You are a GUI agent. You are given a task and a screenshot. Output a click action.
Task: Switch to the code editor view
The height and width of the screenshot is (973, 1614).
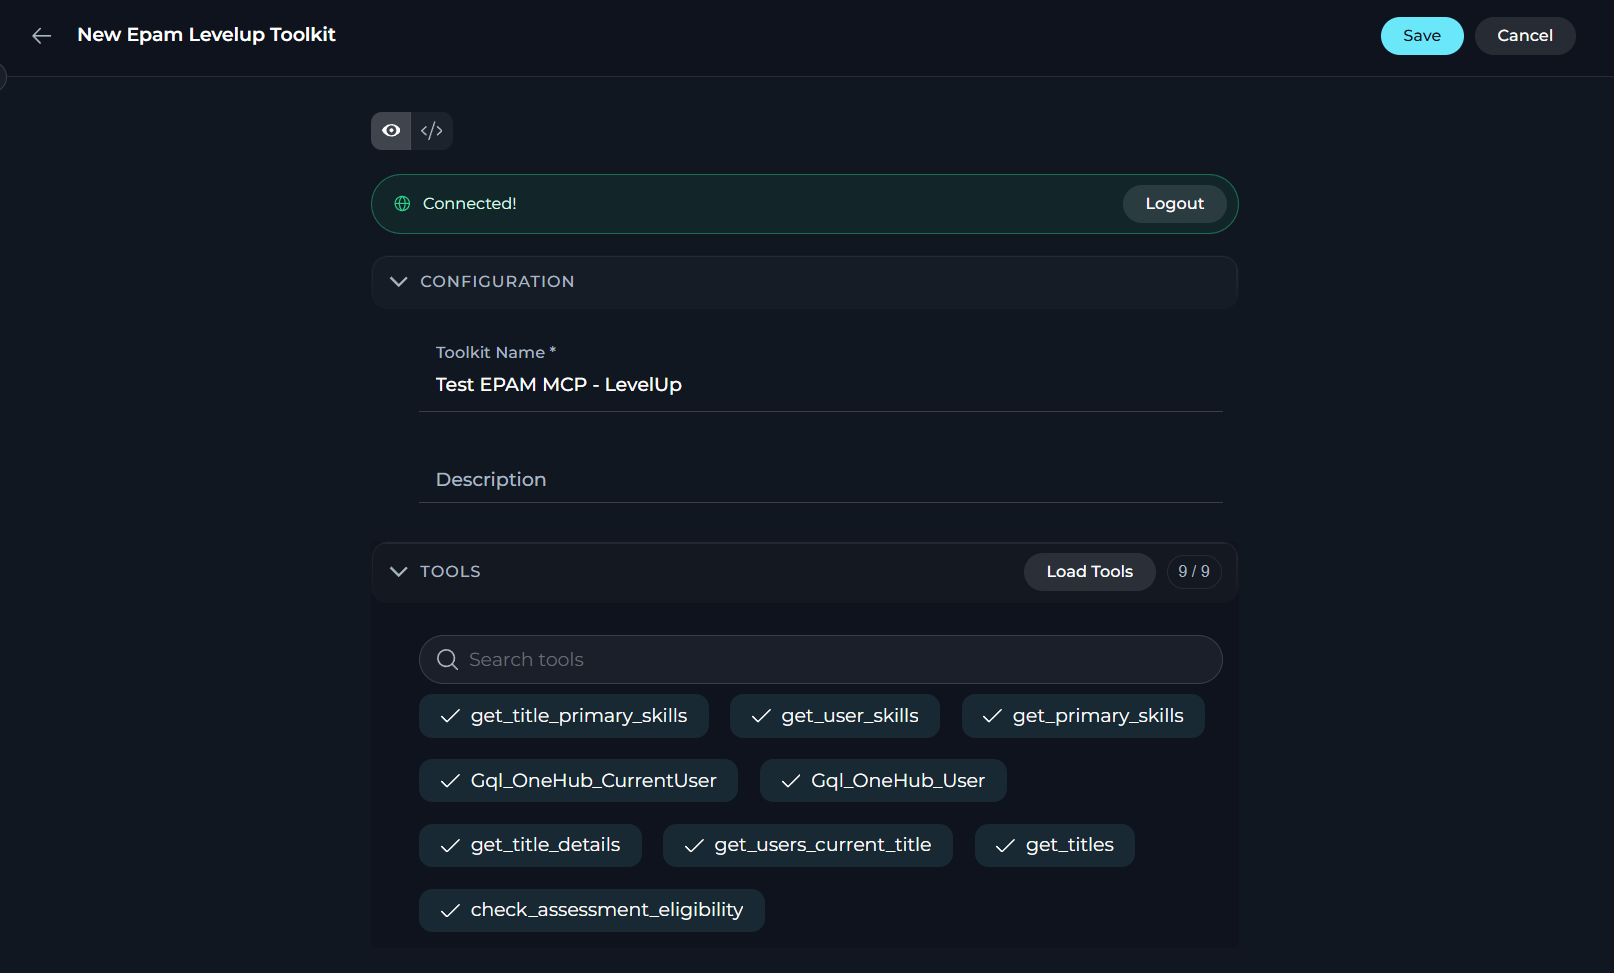coord(432,131)
